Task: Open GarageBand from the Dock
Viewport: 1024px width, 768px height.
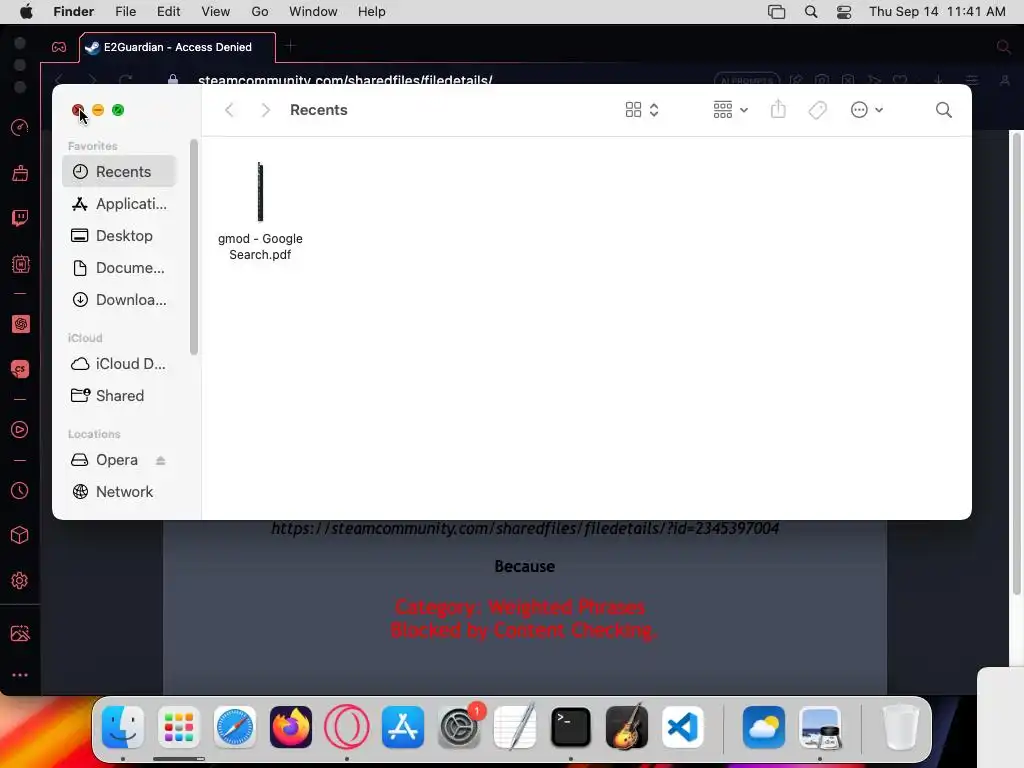Action: point(627,727)
